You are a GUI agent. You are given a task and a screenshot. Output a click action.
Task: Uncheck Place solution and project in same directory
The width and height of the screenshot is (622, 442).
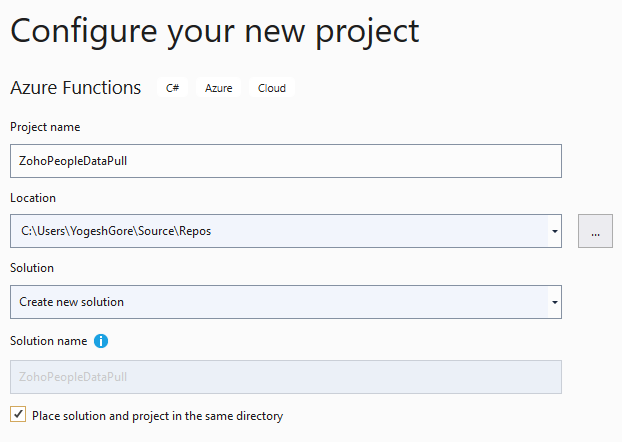point(18,414)
